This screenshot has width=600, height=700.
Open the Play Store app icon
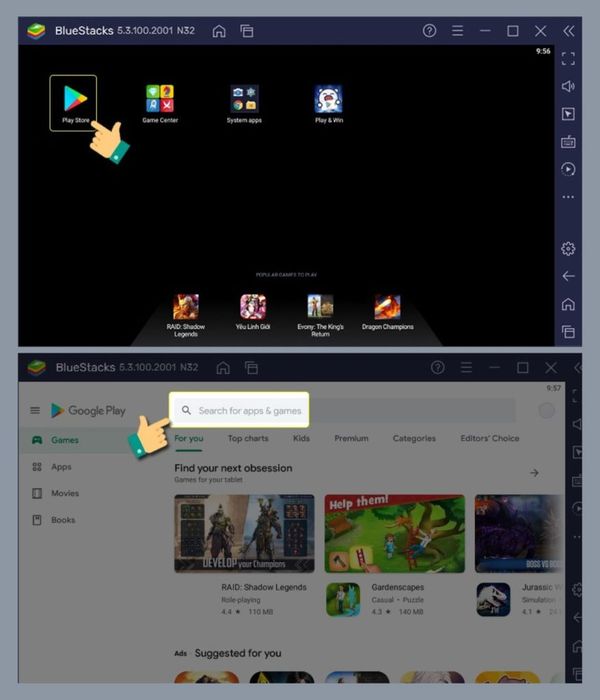click(73, 99)
